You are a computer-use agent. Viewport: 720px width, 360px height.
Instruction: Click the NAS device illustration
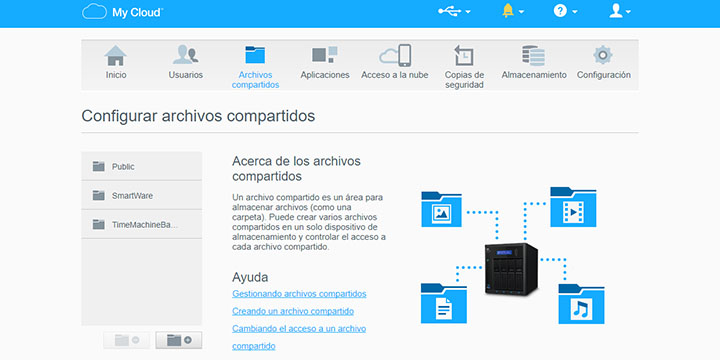click(511, 269)
